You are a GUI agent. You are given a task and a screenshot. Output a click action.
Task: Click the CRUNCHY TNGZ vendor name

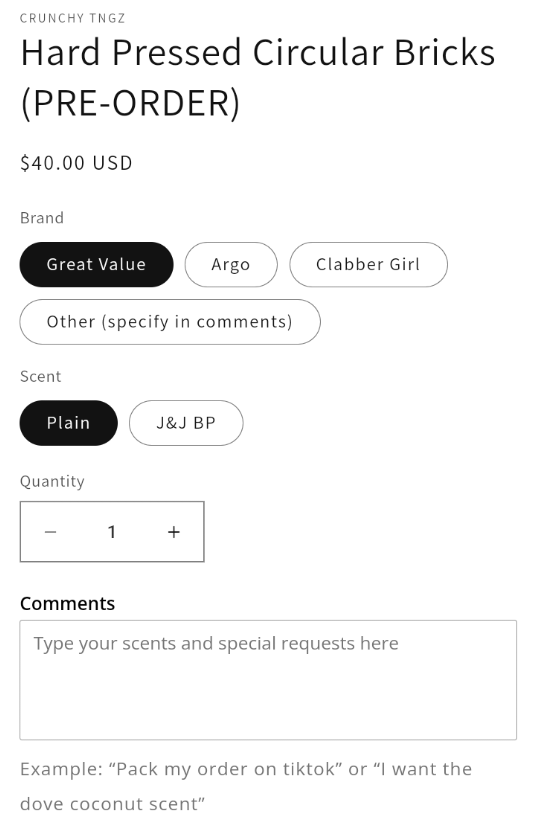(72, 18)
